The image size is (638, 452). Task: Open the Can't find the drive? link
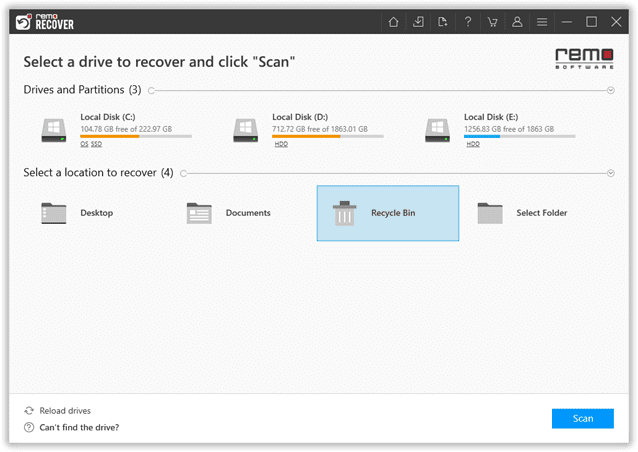pos(72,428)
